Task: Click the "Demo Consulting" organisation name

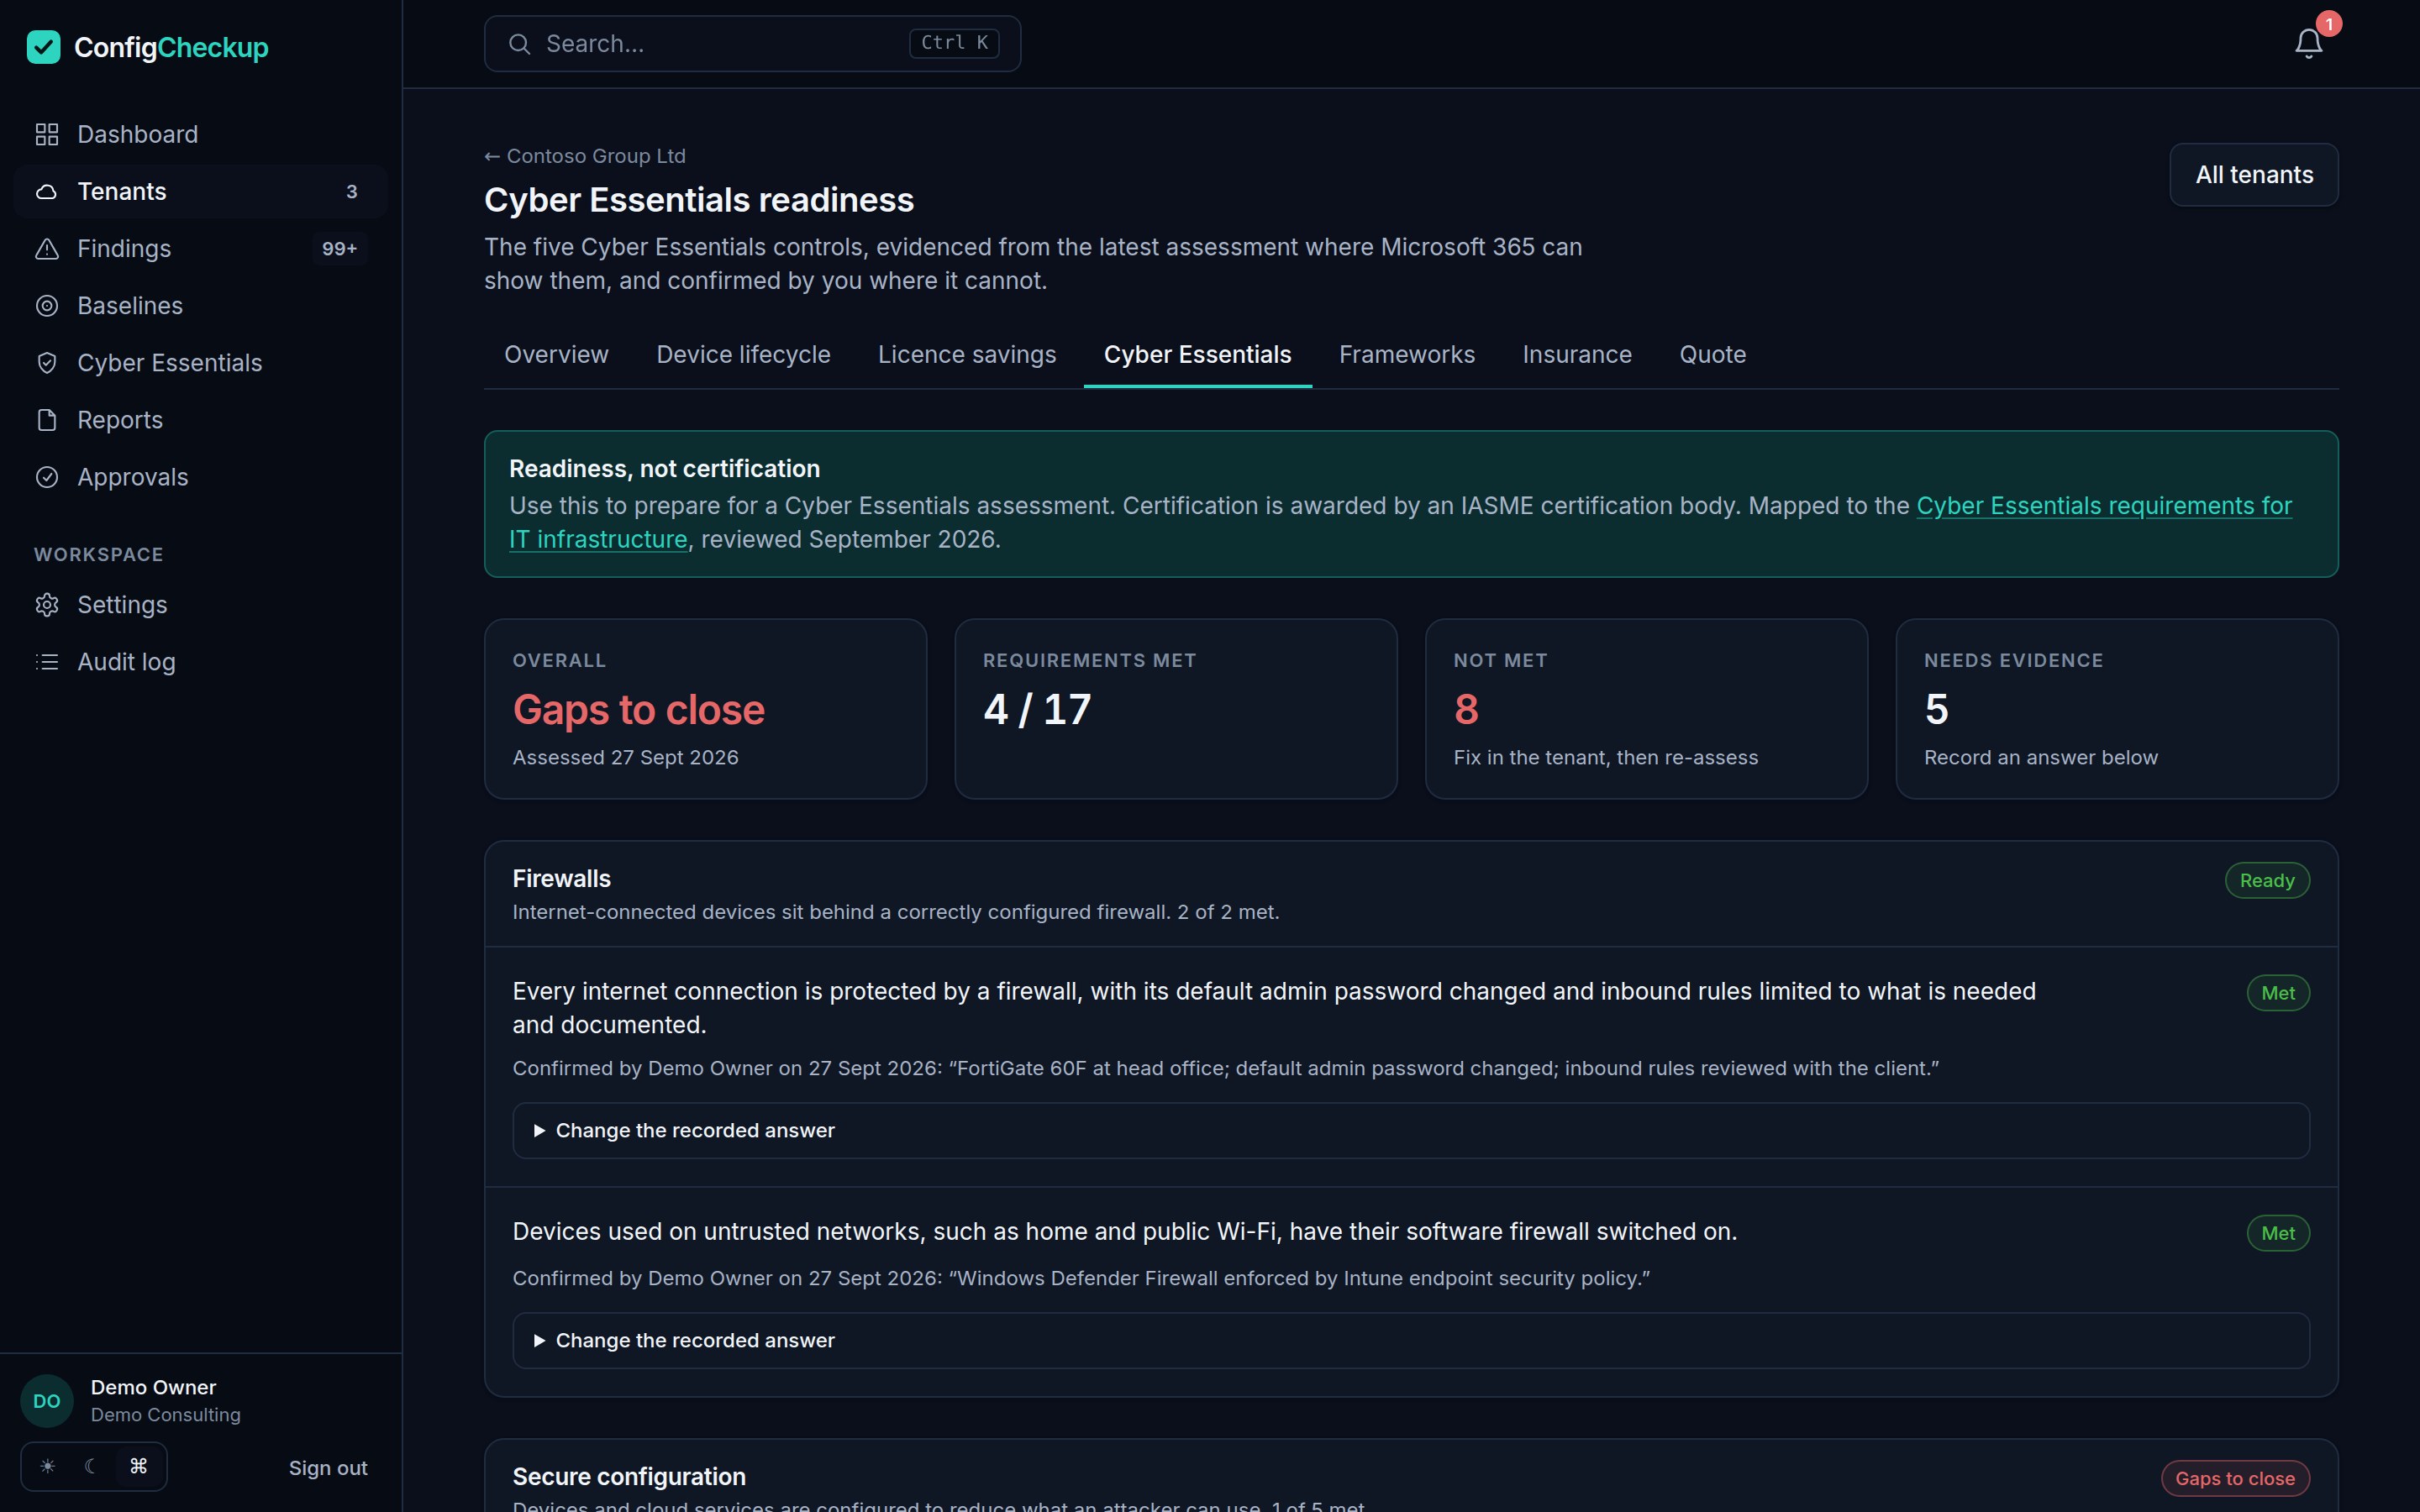Action: pyautogui.click(x=165, y=1414)
